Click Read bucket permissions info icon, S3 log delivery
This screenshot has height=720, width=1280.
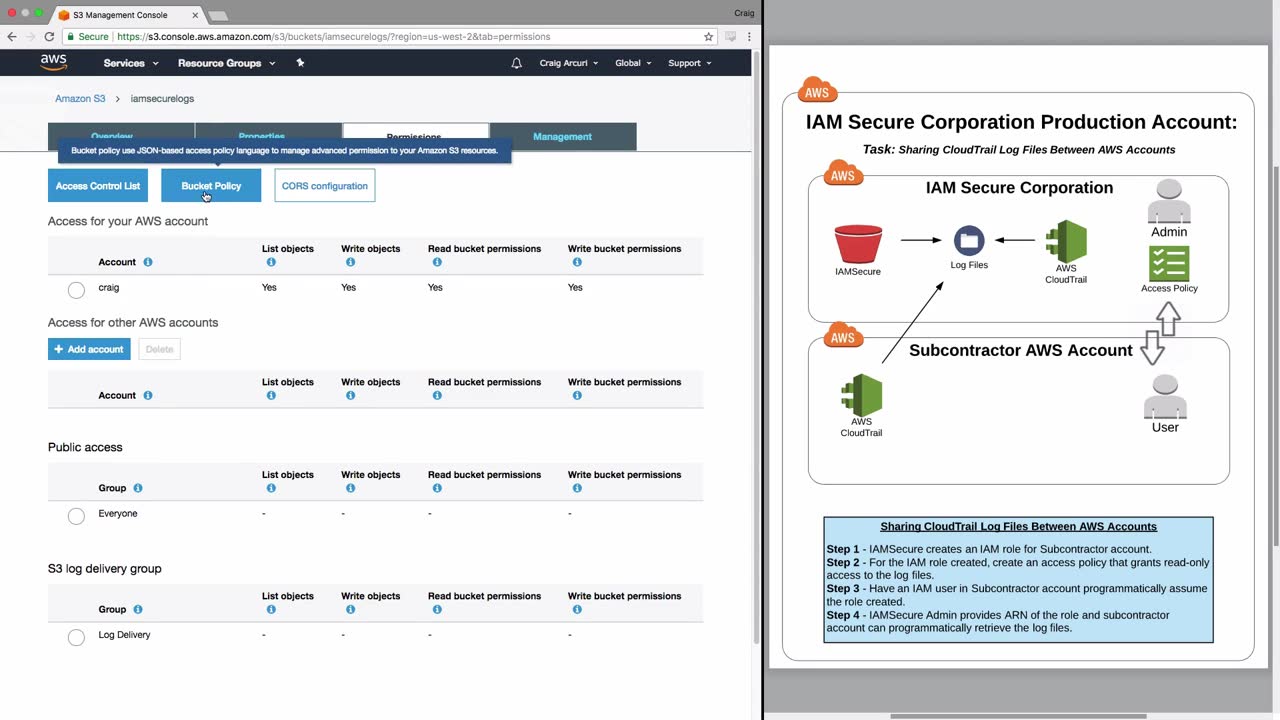[437, 609]
